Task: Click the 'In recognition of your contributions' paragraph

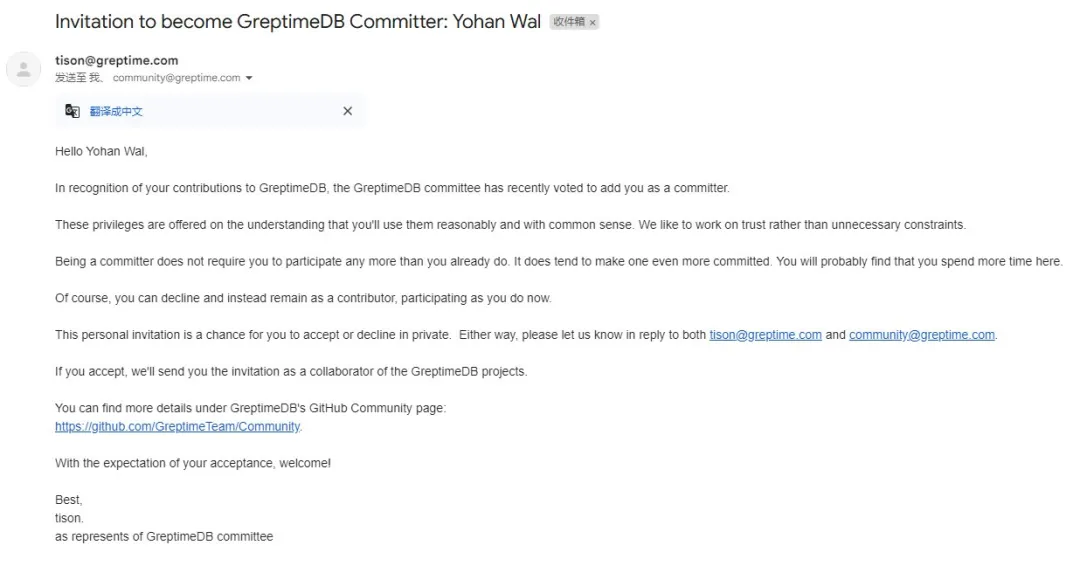Action: 392,188
